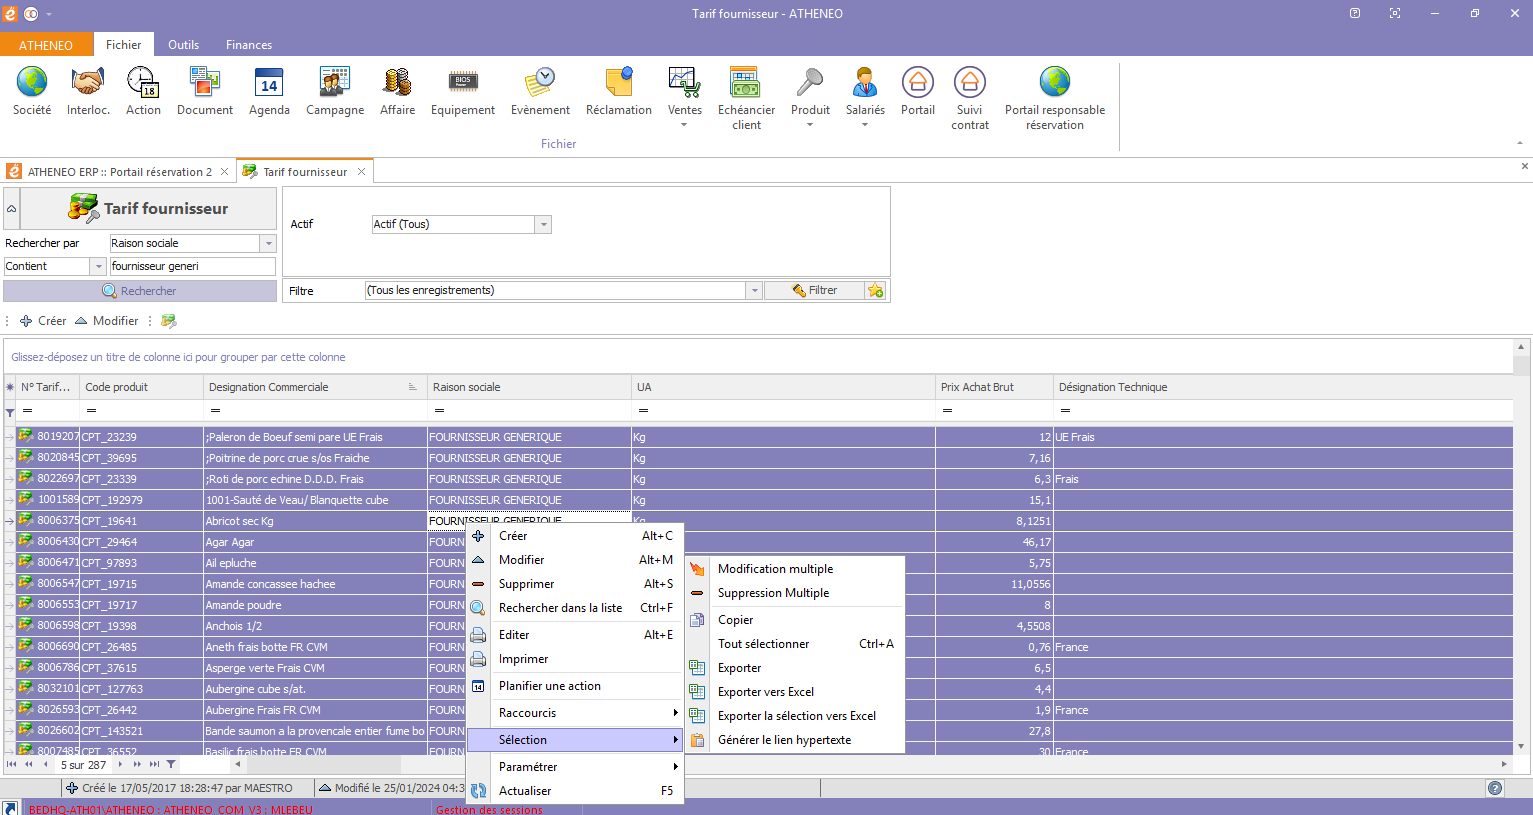Screen dimensions: 1533x815
Task: Switch to the Finances ribbon tab
Action: pyautogui.click(x=248, y=45)
